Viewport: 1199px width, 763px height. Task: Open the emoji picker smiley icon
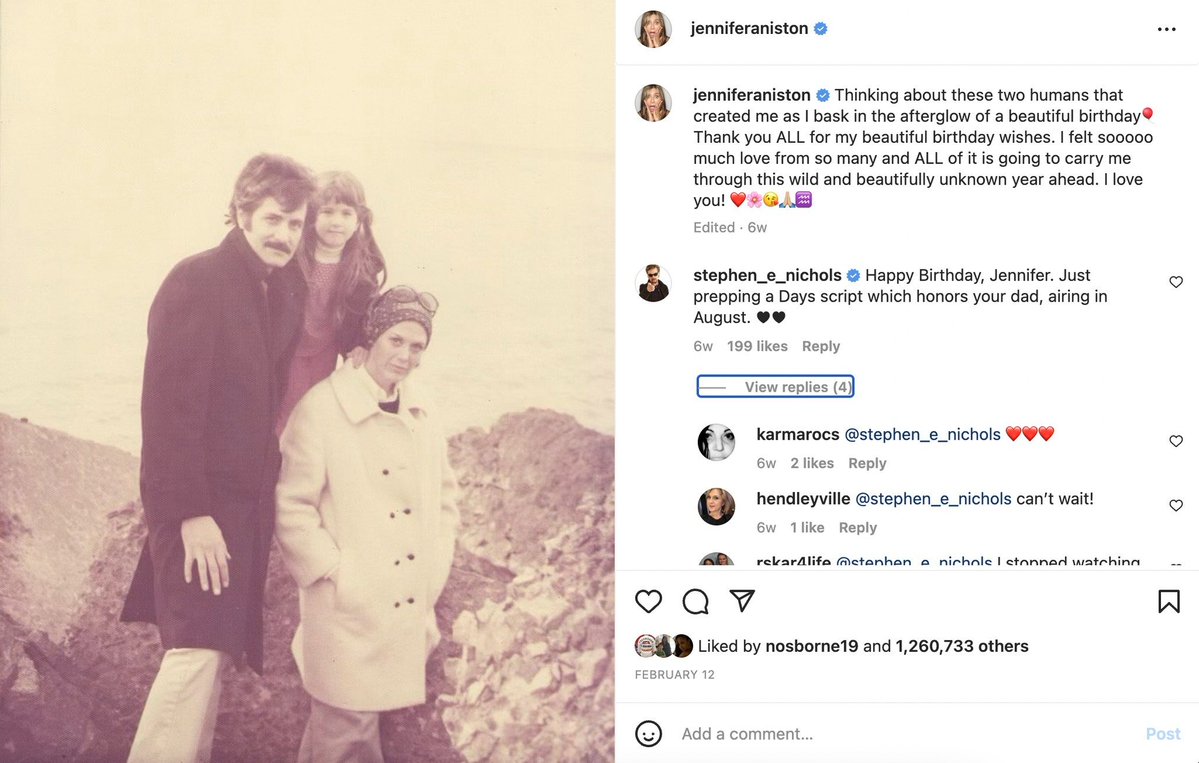[x=648, y=734]
